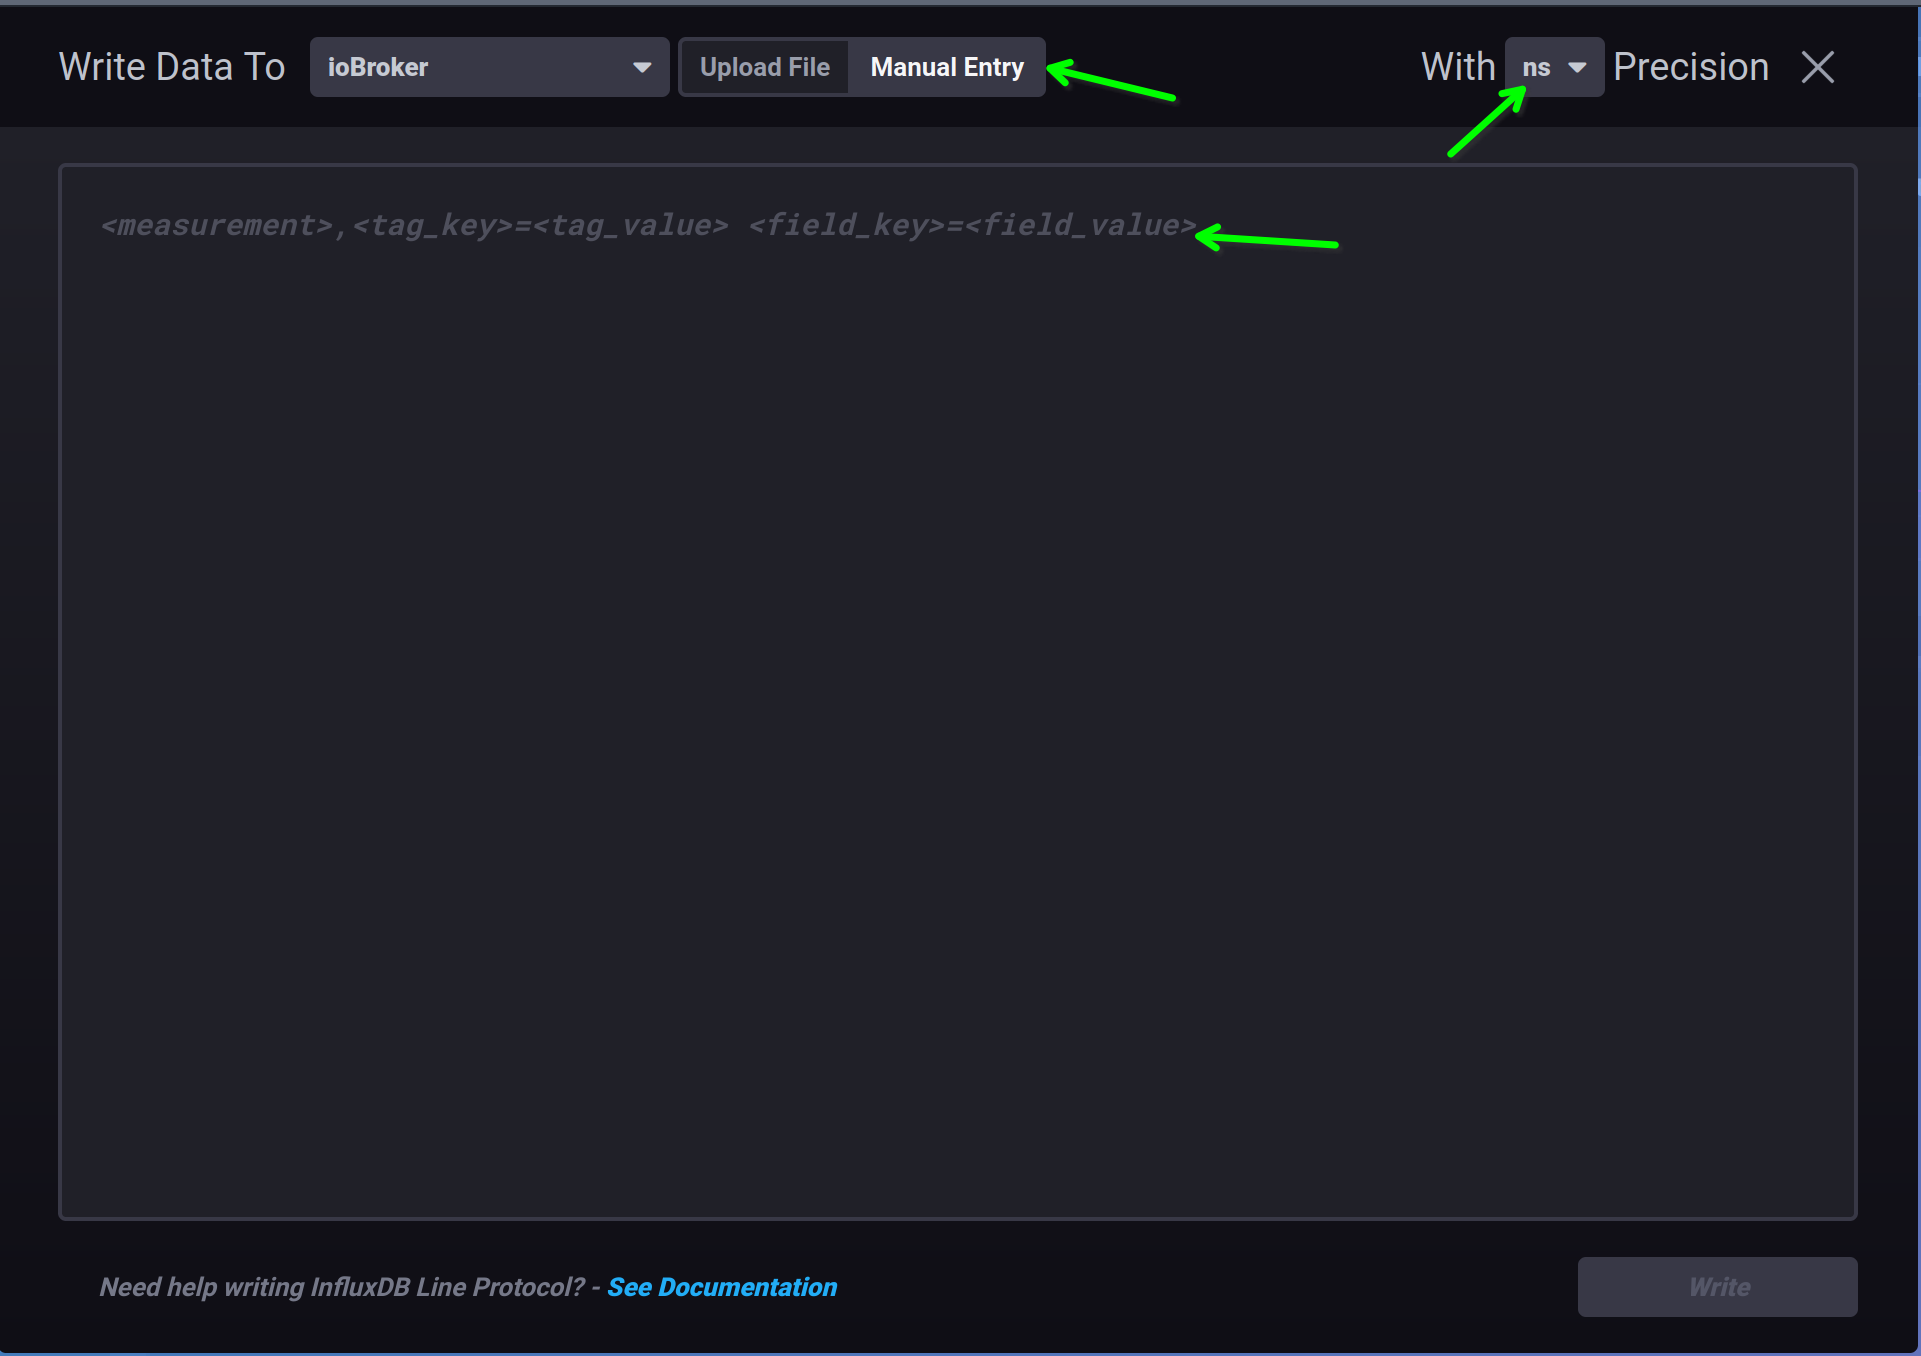Close the Write Data dialog with X

pos(1817,67)
